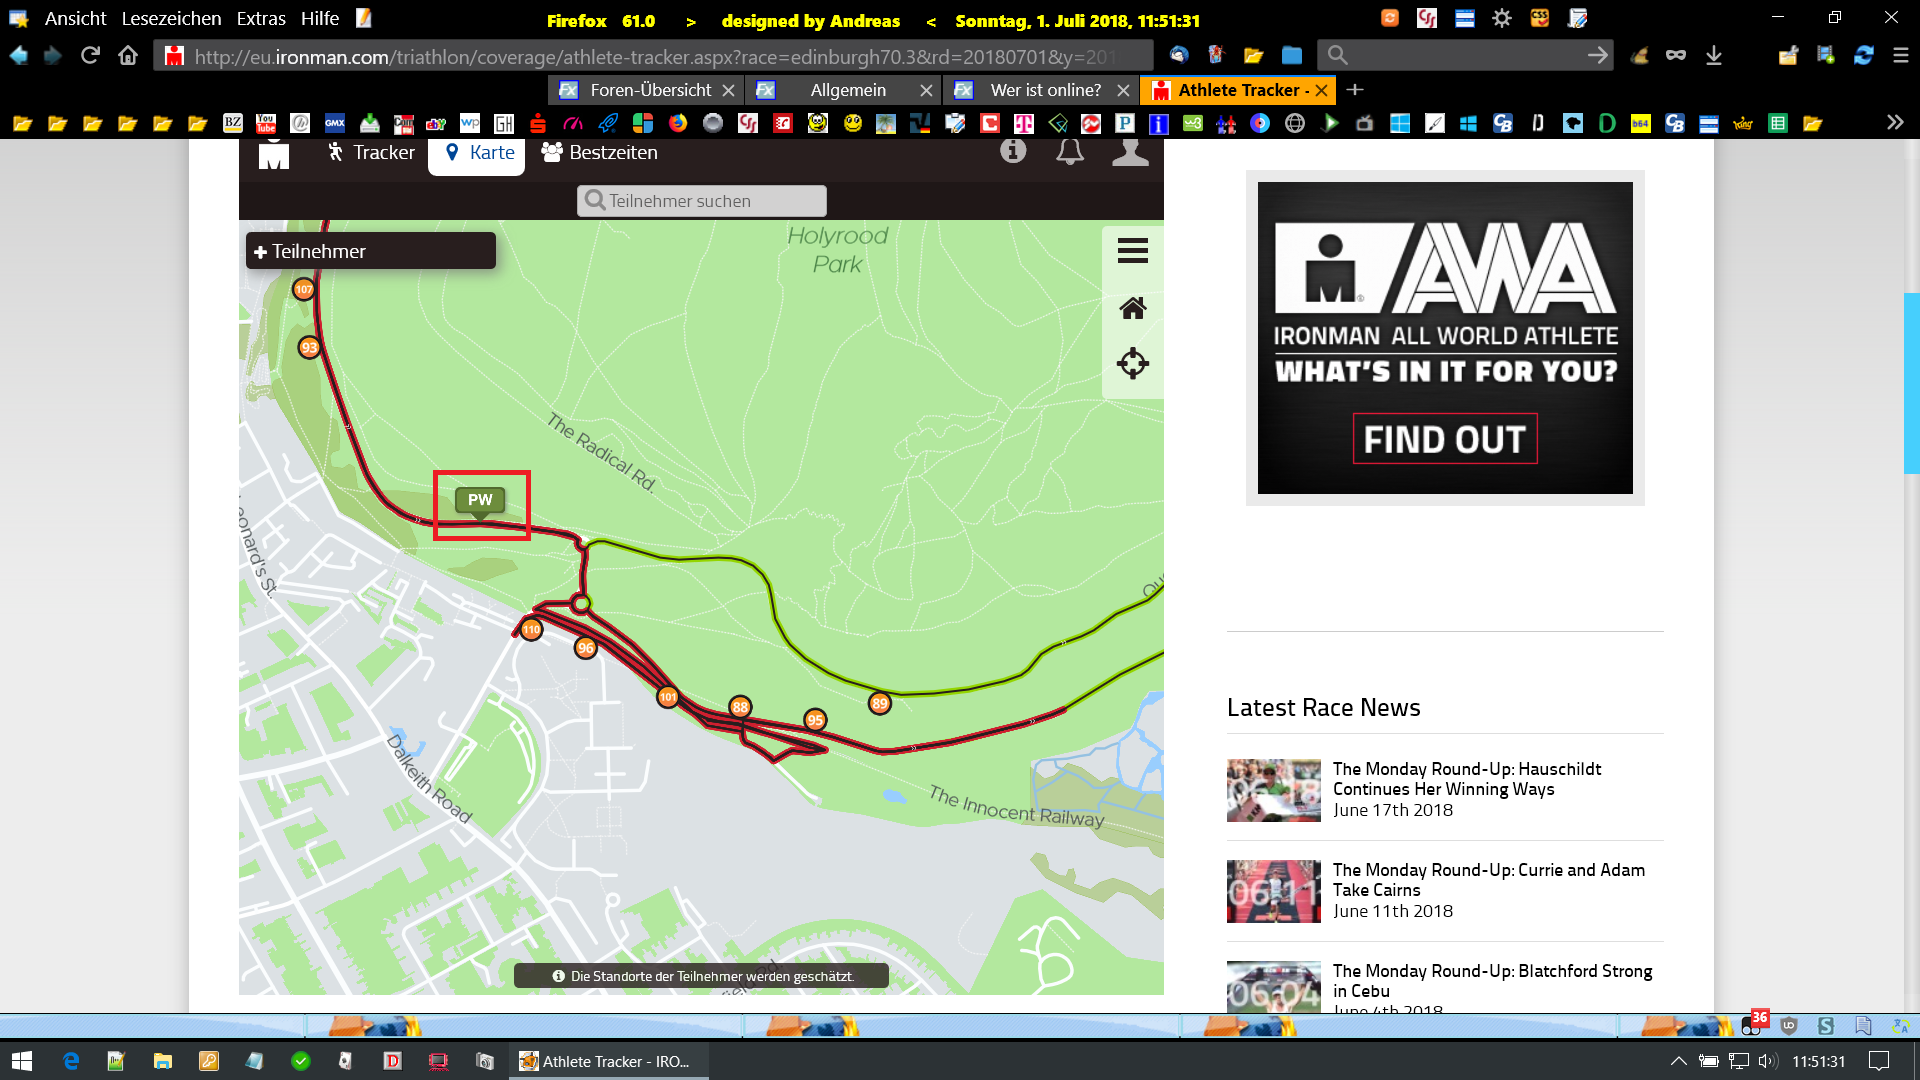1920x1080 pixels.
Task: Click athlete marker 107 on map
Action: [x=304, y=289]
